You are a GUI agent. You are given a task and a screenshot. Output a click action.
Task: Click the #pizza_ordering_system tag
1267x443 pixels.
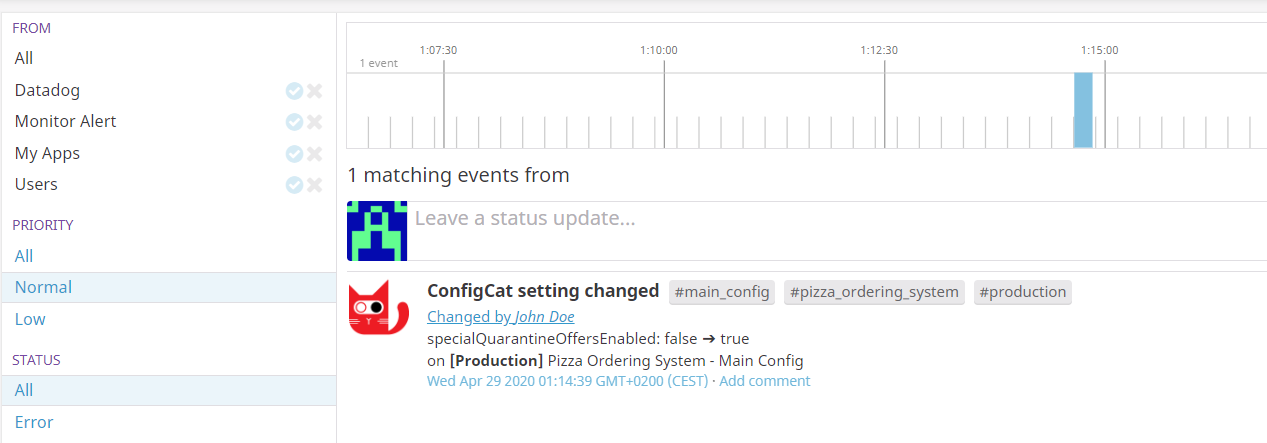coord(874,292)
